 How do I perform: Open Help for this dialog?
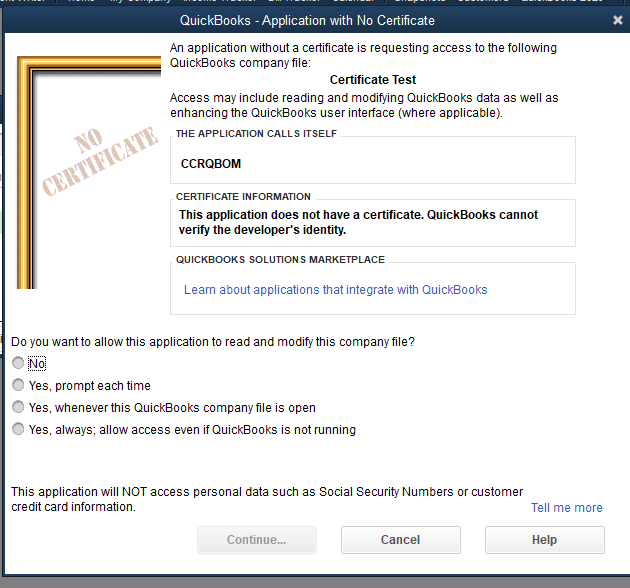tap(544, 540)
